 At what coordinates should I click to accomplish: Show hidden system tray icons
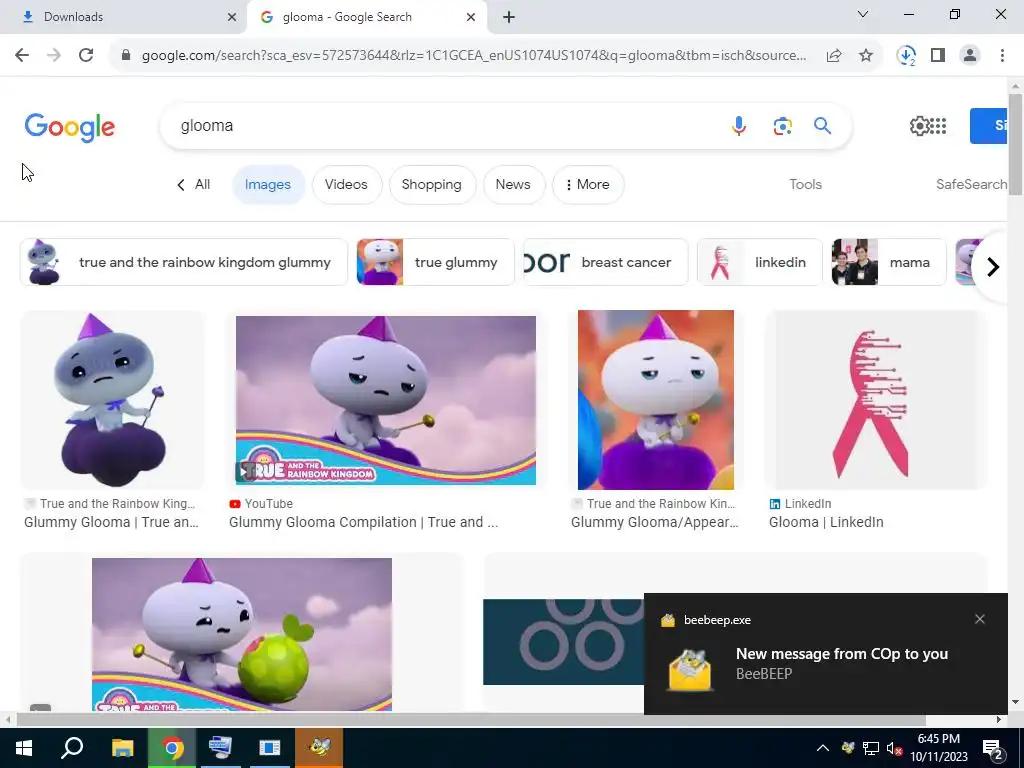click(x=822, y=748)
